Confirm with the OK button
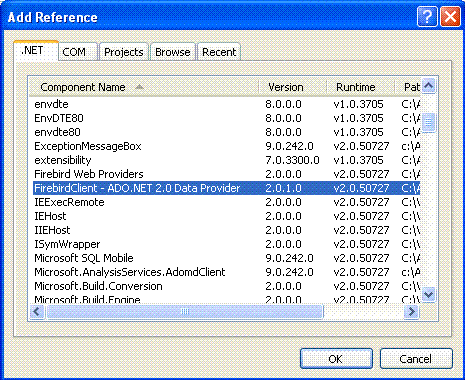The image size is (465, 380). pos(336,359)
